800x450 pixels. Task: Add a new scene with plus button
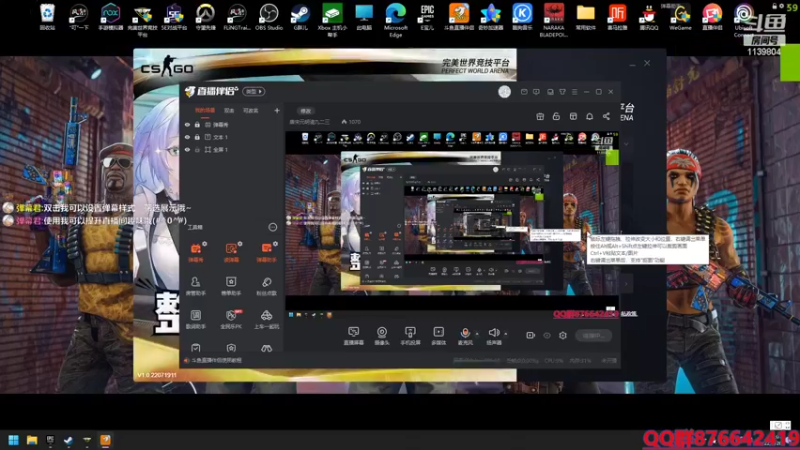[x=277, y=110]
